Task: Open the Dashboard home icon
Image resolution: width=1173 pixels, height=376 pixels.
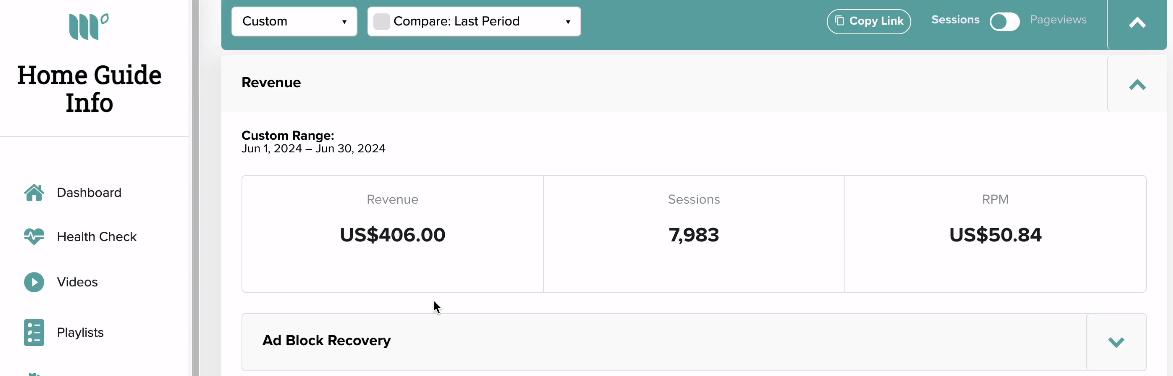Action: pyautogui.click(x=34, y=193)
